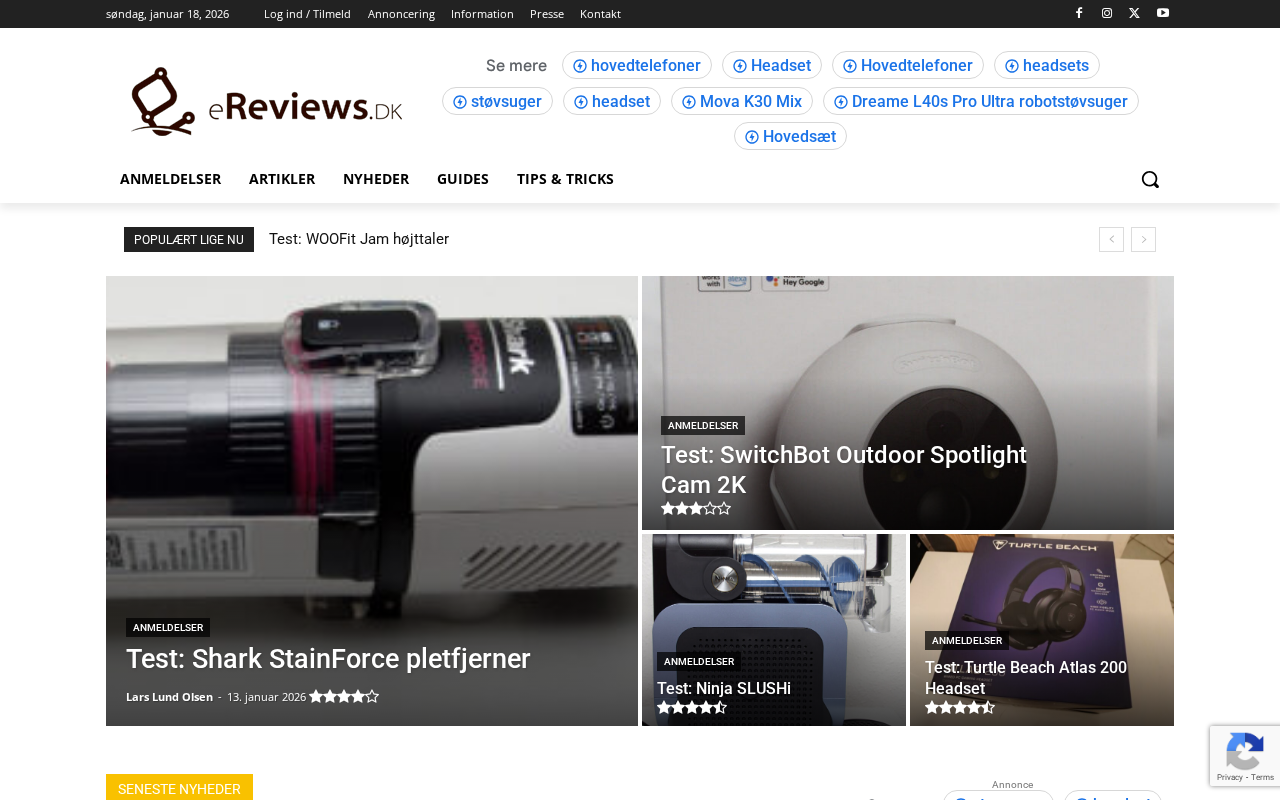Open the Kontakt link

click(600, 14)
